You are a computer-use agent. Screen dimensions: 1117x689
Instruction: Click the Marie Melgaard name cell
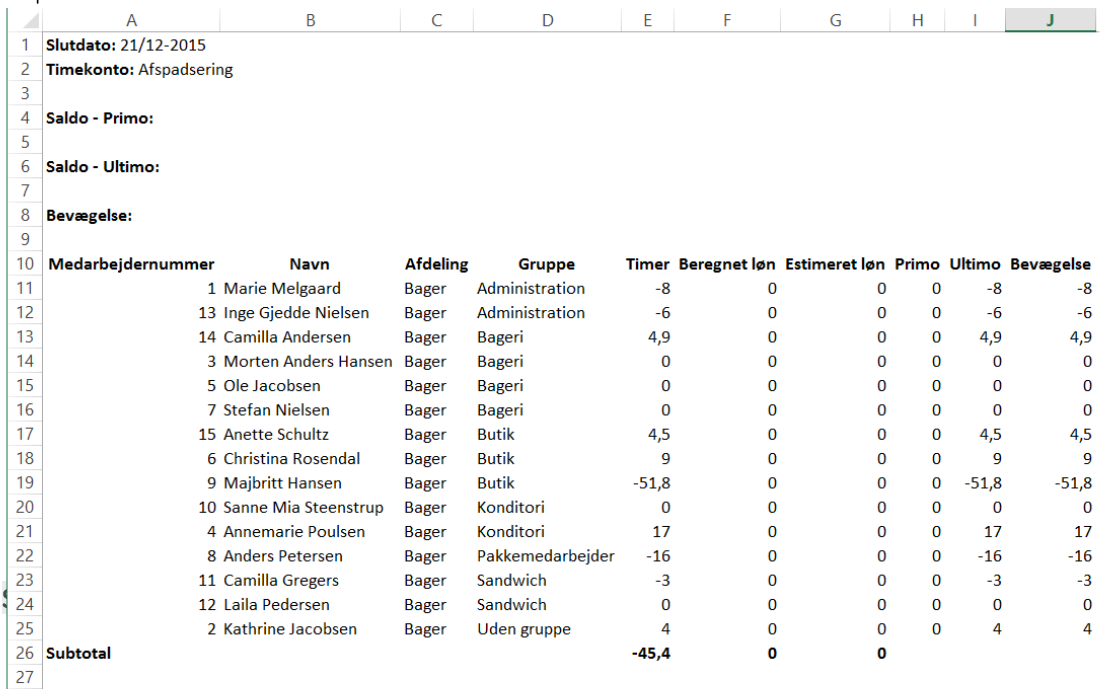click(282, 288)
